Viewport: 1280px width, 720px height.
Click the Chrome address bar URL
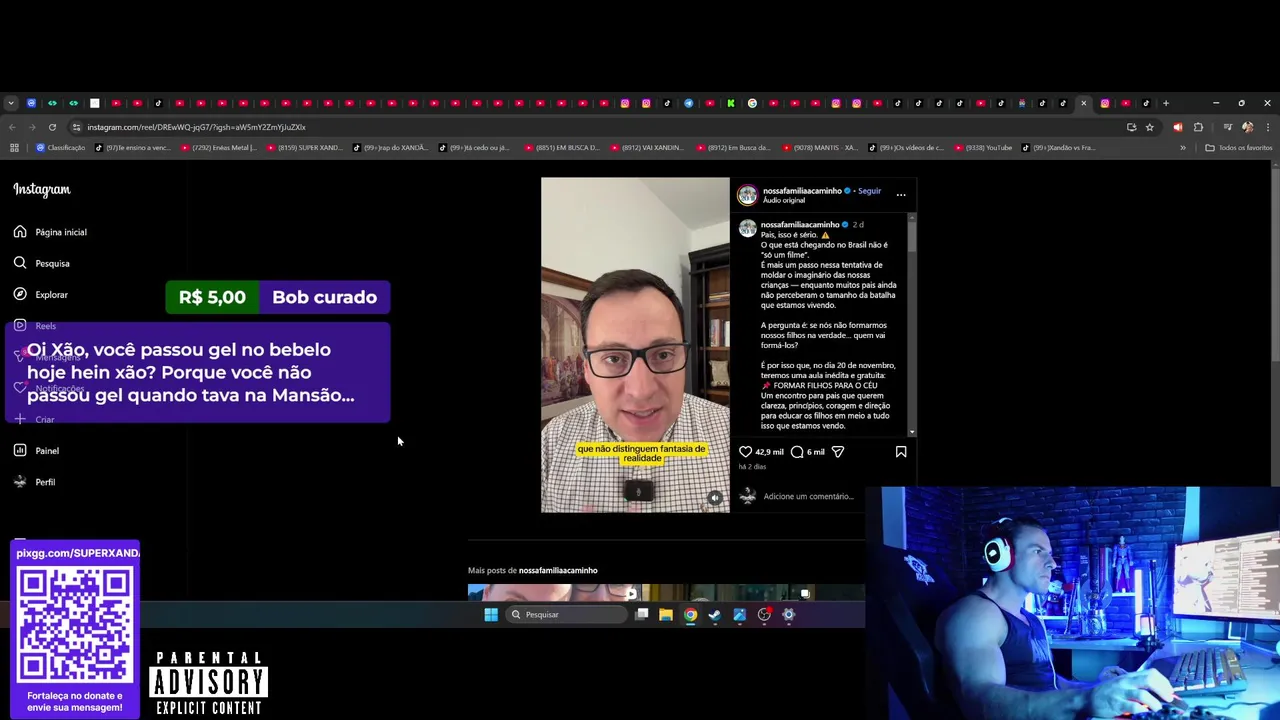(196, 127)
